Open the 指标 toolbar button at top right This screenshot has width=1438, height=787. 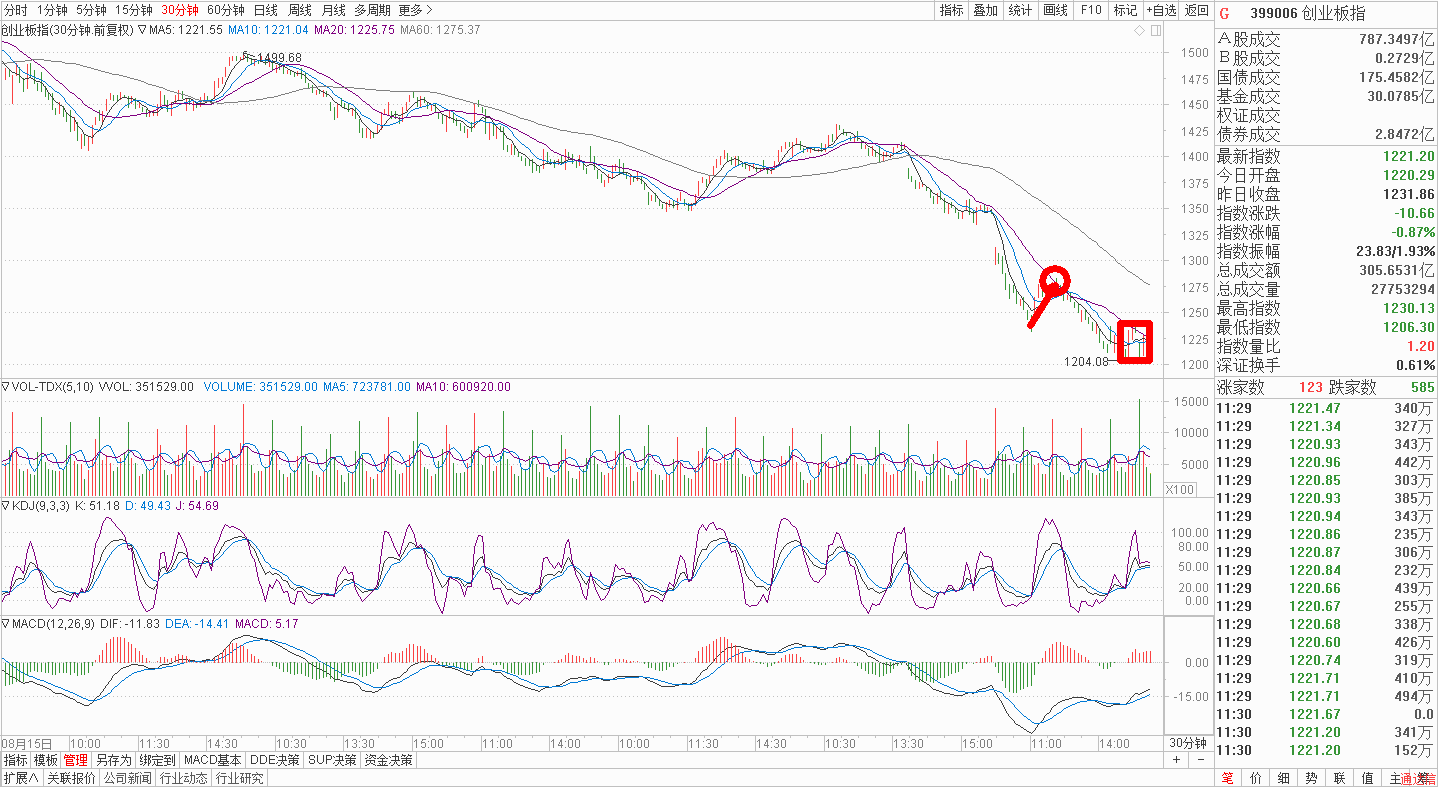(951, 10)
